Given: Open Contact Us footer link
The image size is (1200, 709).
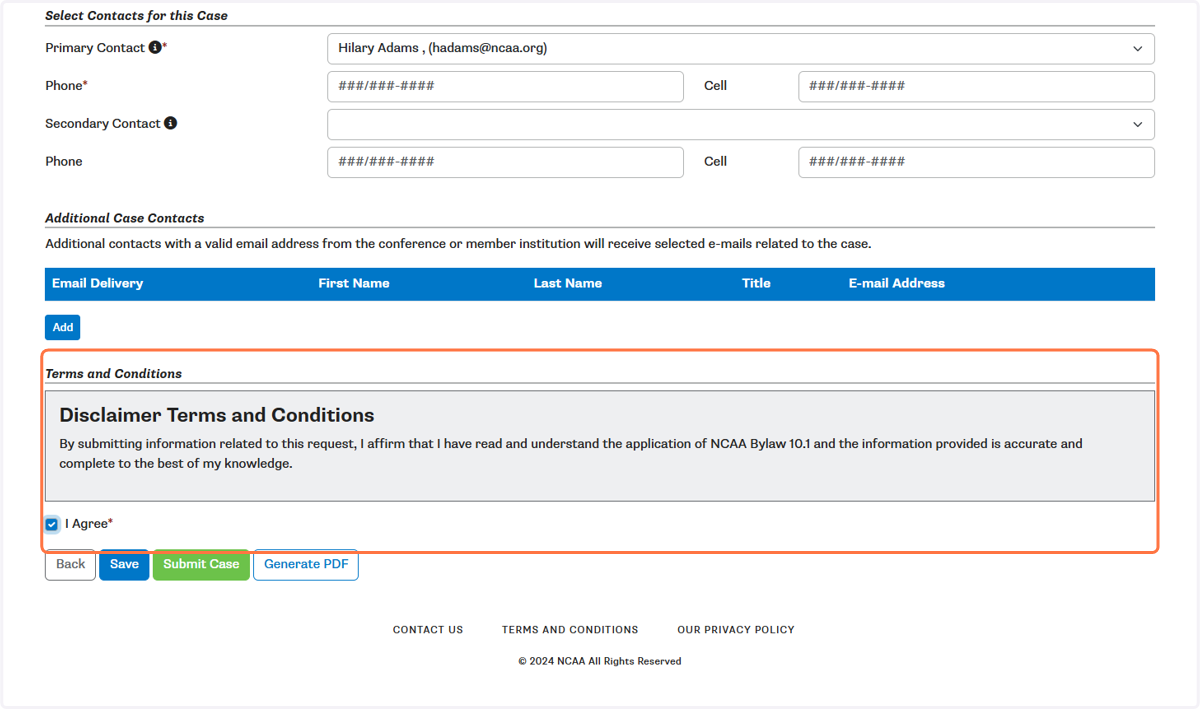Looking at the screenshot, I should (428, 630).
